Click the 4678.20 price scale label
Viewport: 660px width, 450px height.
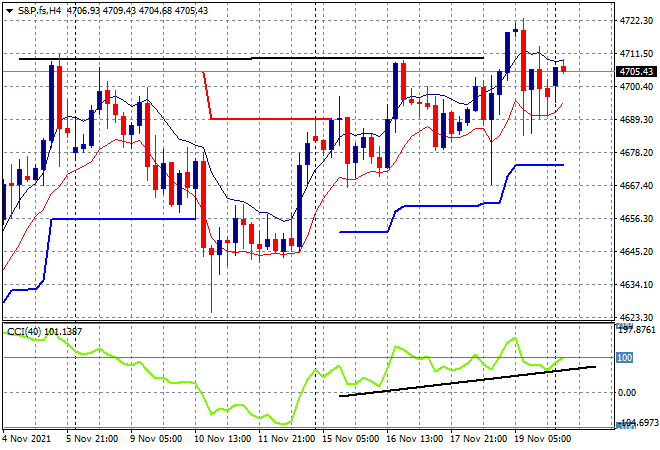click(636, 152)
